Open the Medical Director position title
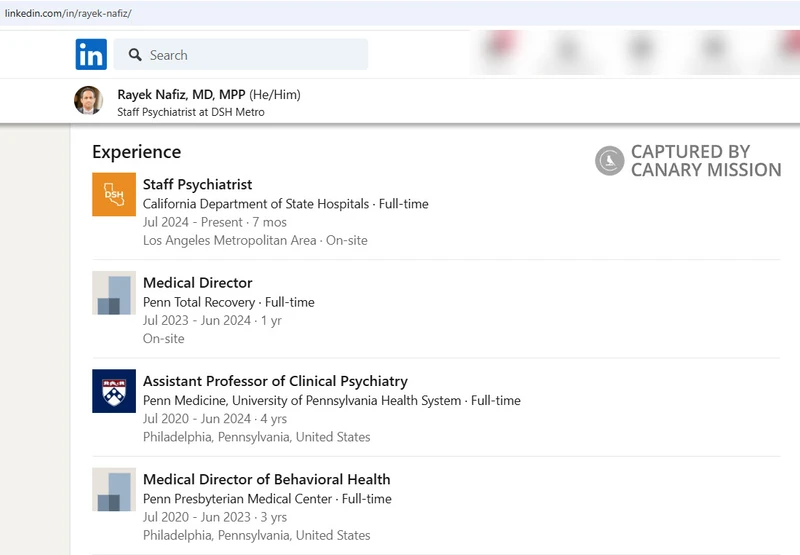The width and height of the screenshot is (800, 555). pos(197,283)
